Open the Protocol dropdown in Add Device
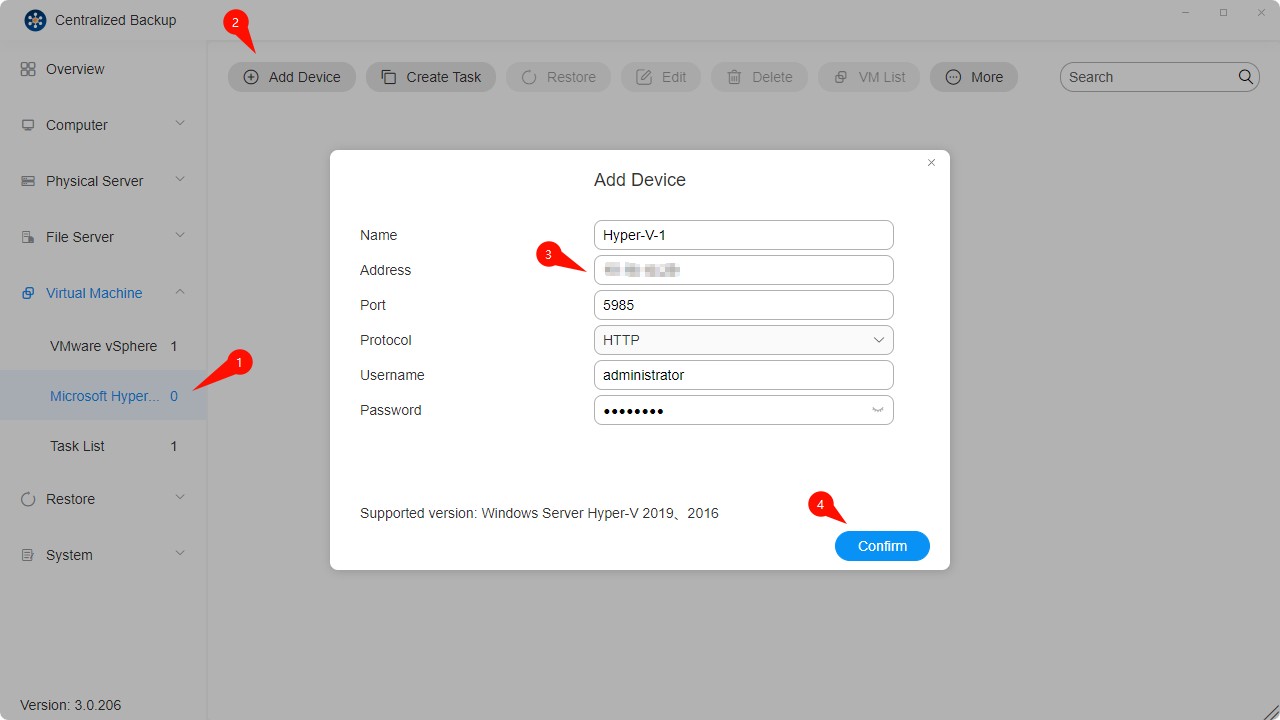Image resolution: width=1280 pixels, height=720 pixels. (x=879, y=340)
